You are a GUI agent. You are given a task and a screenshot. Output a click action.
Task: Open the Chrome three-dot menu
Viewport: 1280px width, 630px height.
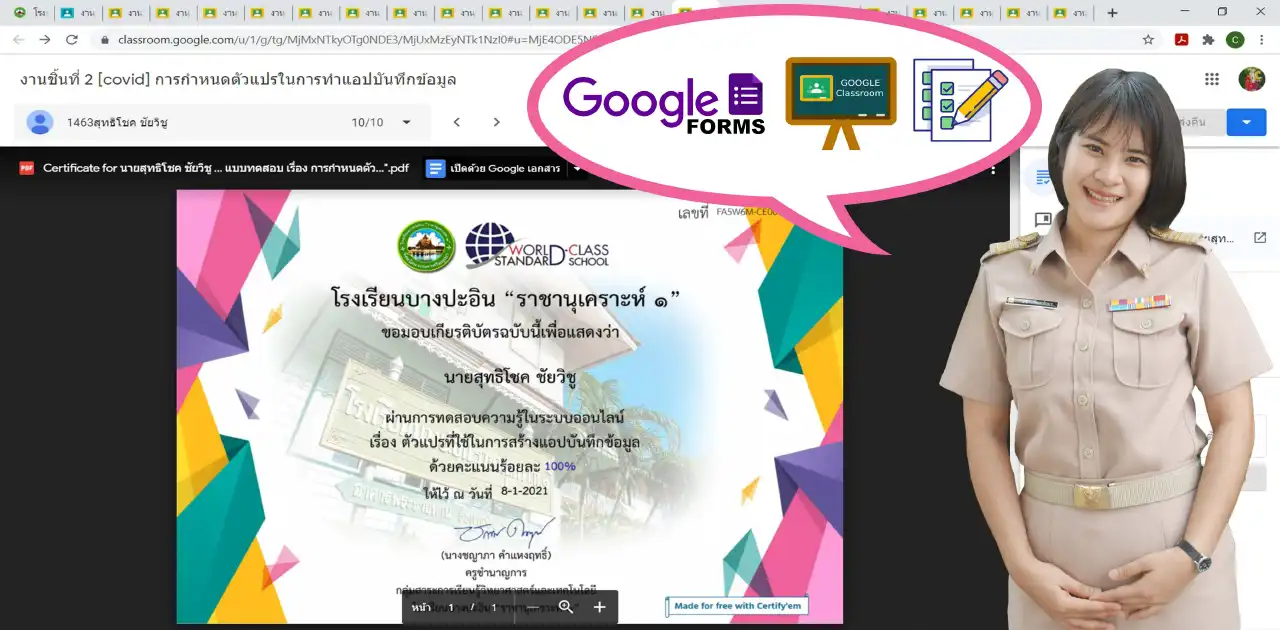pos(1264,40)
